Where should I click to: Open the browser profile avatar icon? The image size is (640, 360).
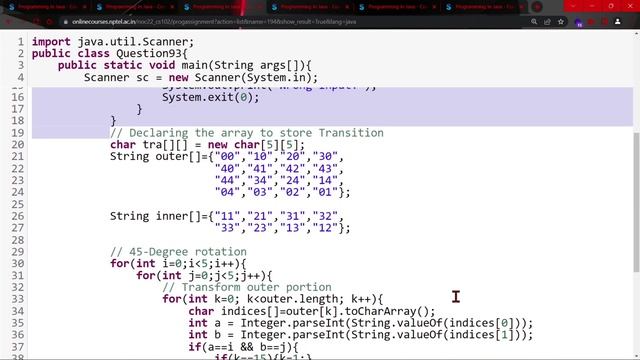coord(618,22)
